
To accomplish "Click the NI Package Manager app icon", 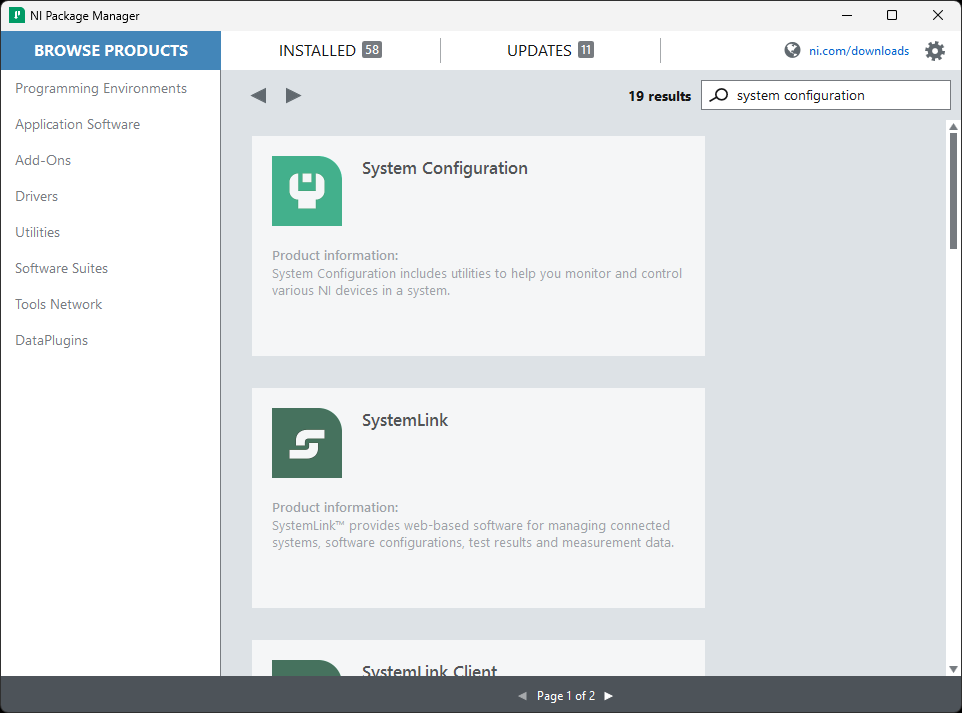I will [17, 15].
